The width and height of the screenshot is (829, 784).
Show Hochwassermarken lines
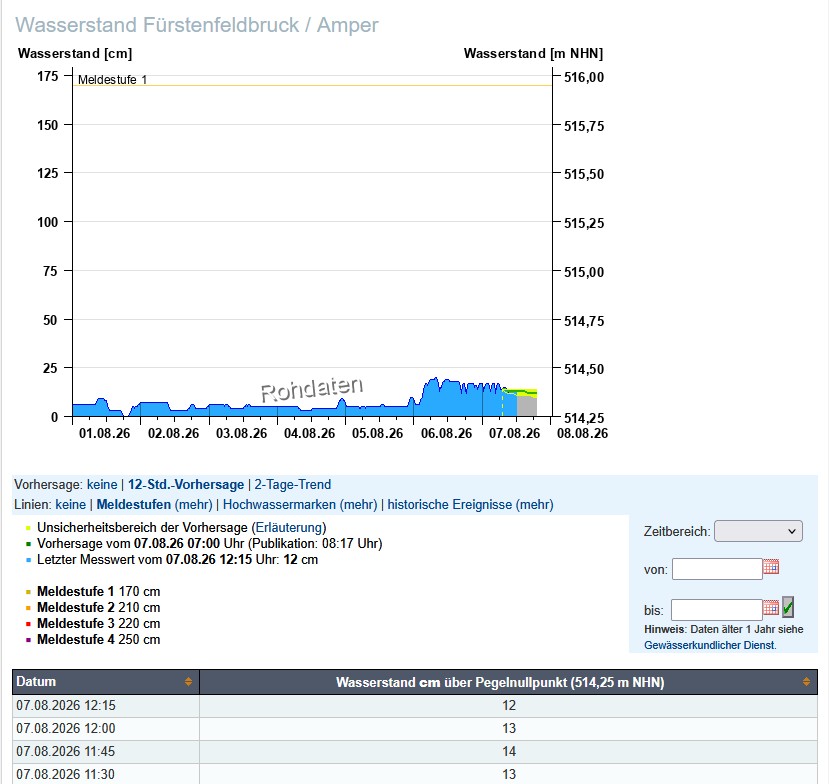point(279,505)
